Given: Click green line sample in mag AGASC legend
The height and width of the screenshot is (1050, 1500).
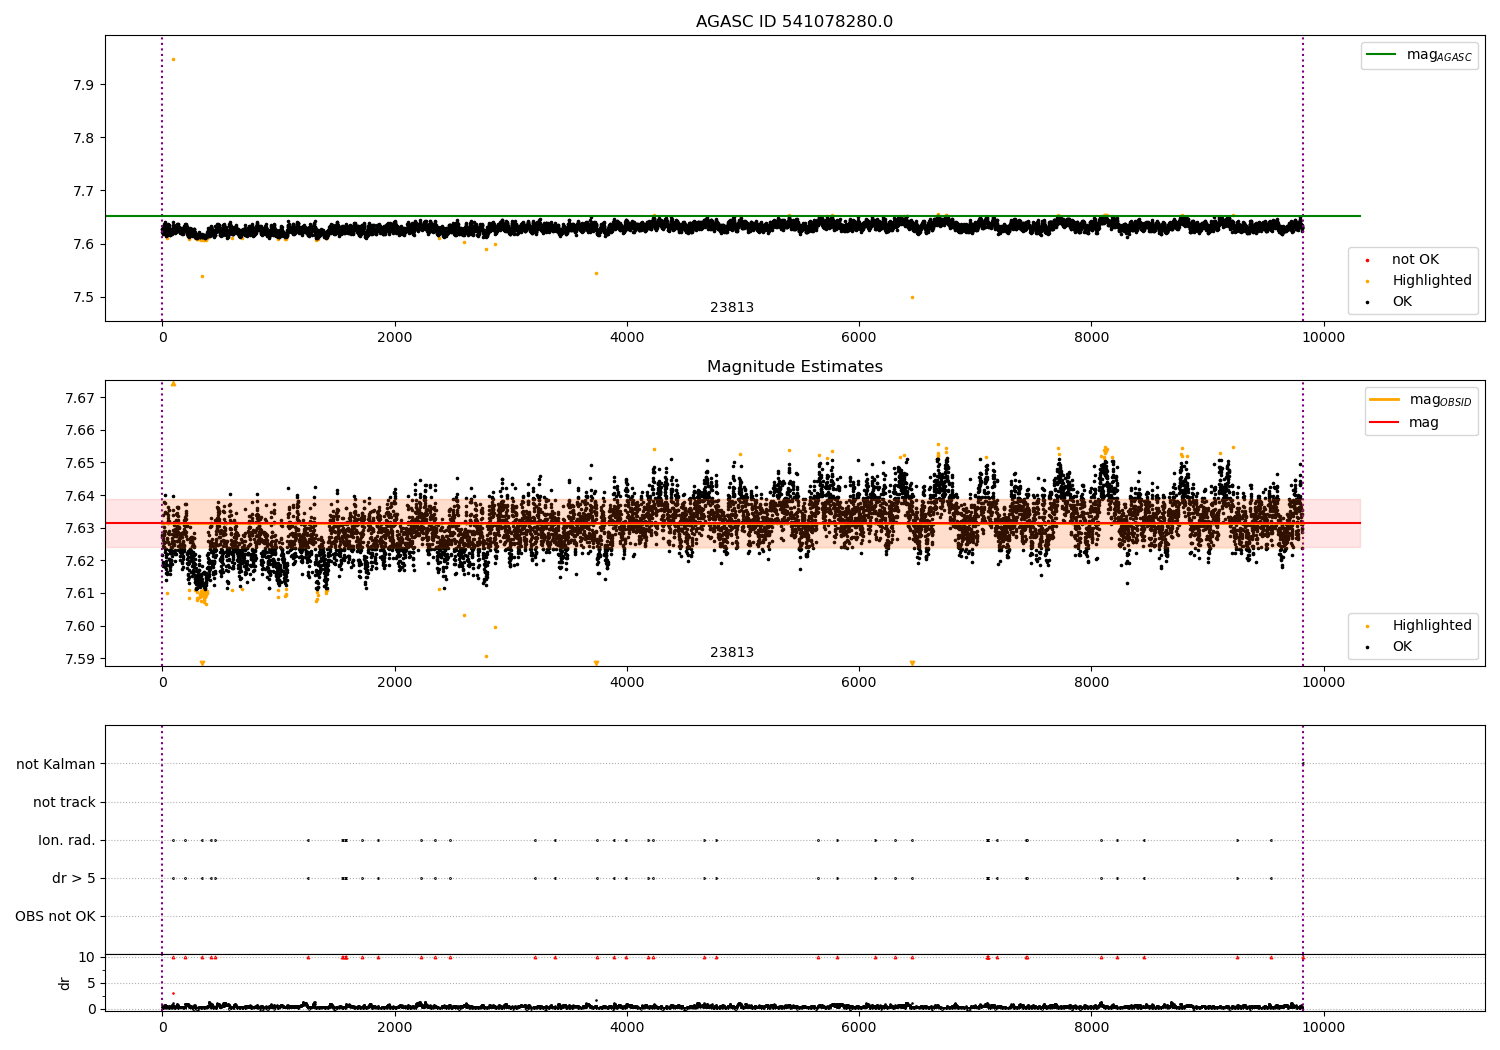Looking at the screenshot, I should click(x=1380, y=55).
